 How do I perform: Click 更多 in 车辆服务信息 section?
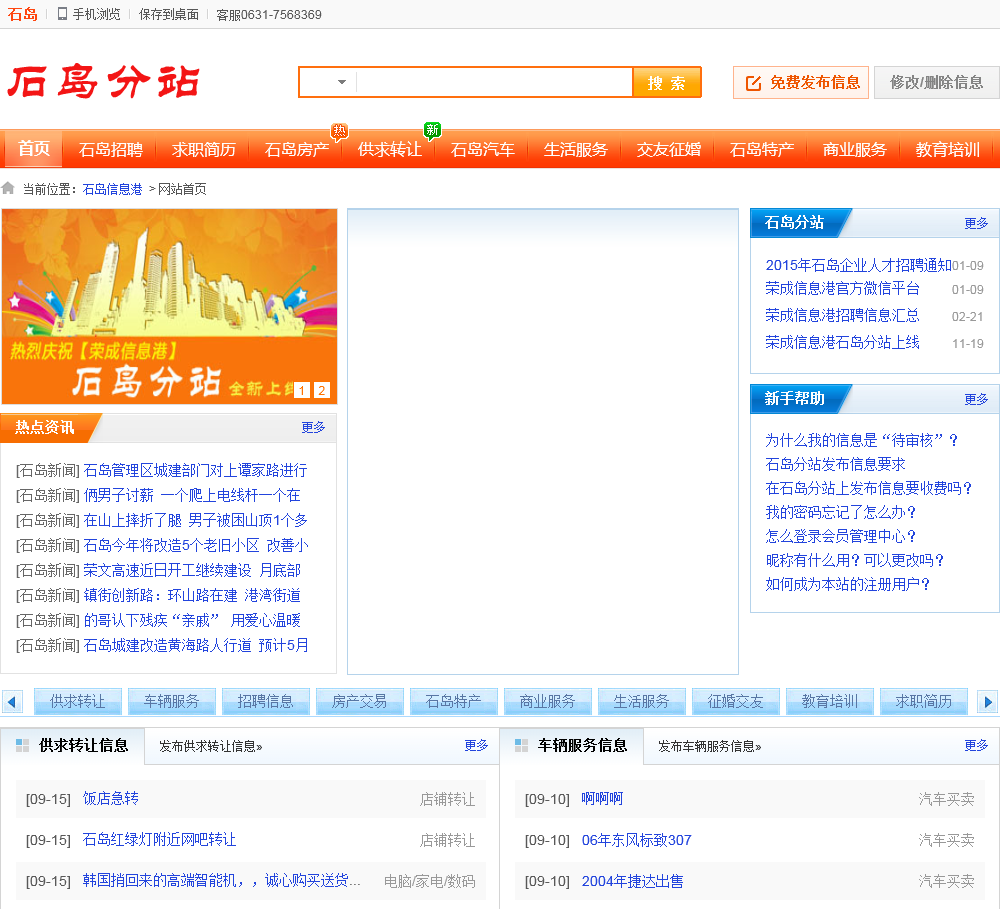(x=976, y=746)
